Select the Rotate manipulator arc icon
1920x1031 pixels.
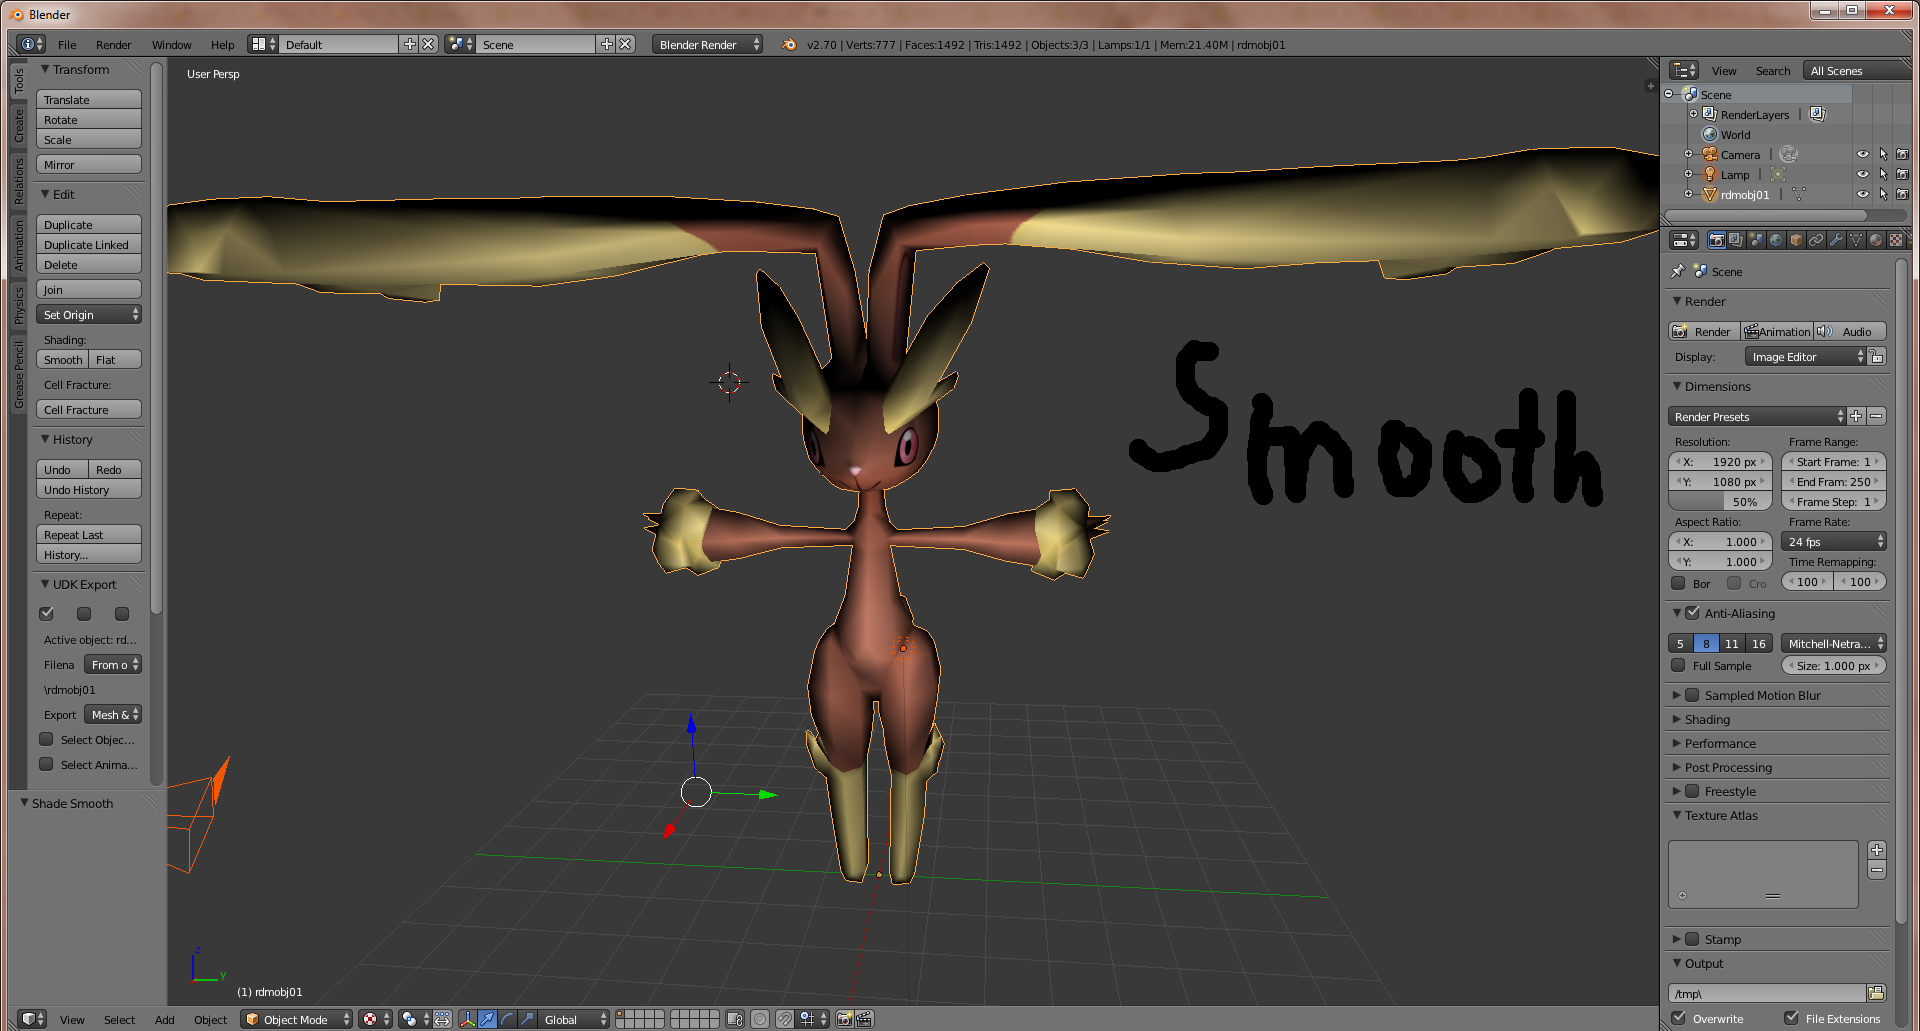pyautogui.click(x=507, y=1019)
